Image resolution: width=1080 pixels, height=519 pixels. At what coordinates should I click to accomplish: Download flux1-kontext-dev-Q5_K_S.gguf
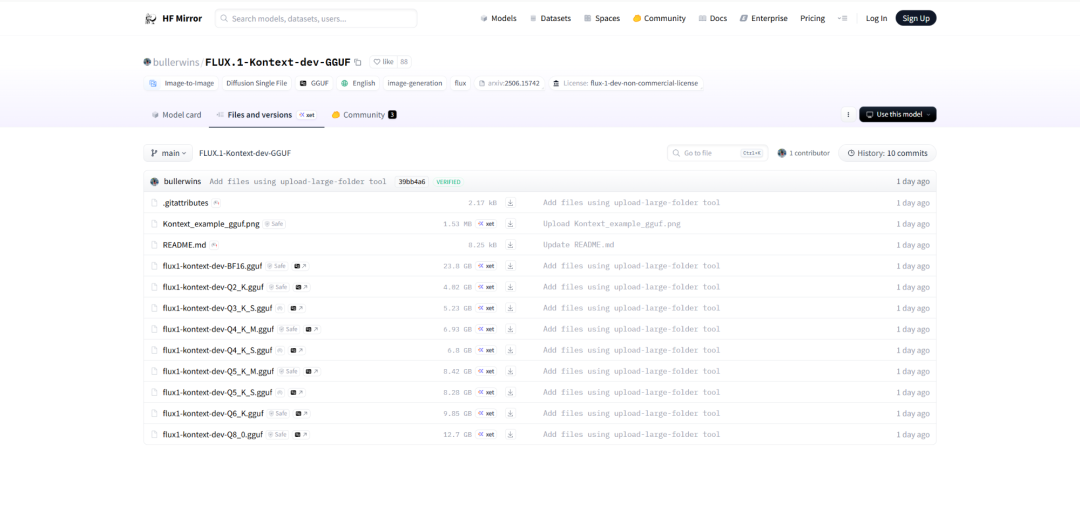coord(510,392)
